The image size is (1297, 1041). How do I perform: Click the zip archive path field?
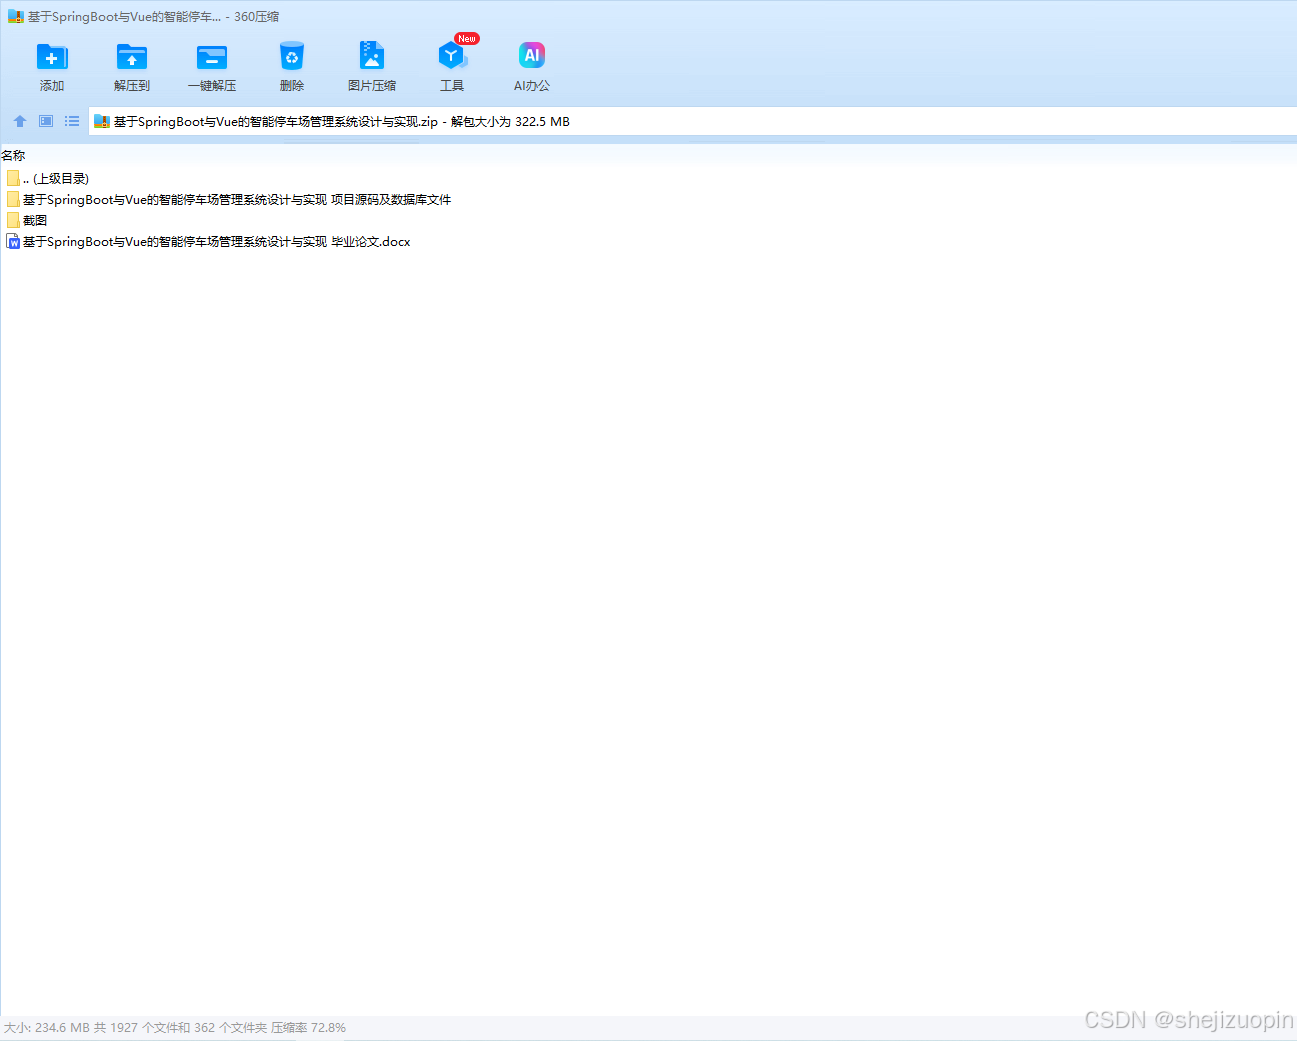692,121
